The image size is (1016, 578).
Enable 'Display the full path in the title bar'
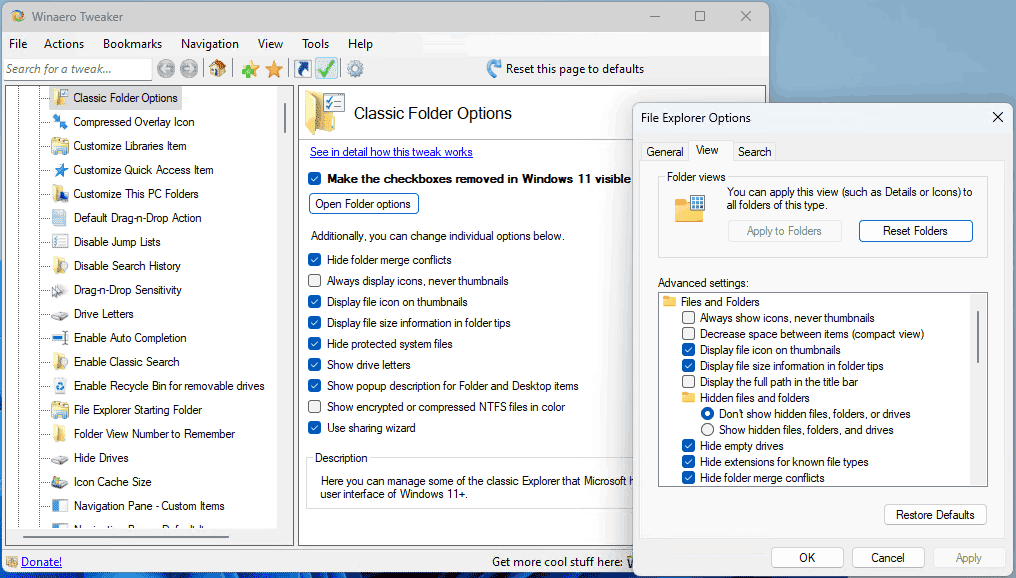(x=689, y=382)
